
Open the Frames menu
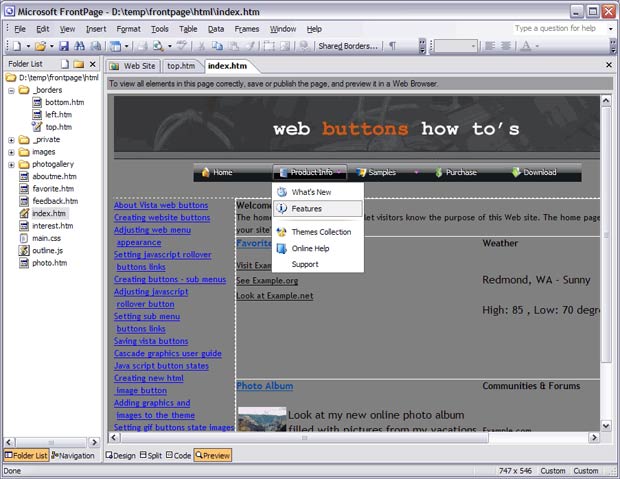(x=246, y=29)
